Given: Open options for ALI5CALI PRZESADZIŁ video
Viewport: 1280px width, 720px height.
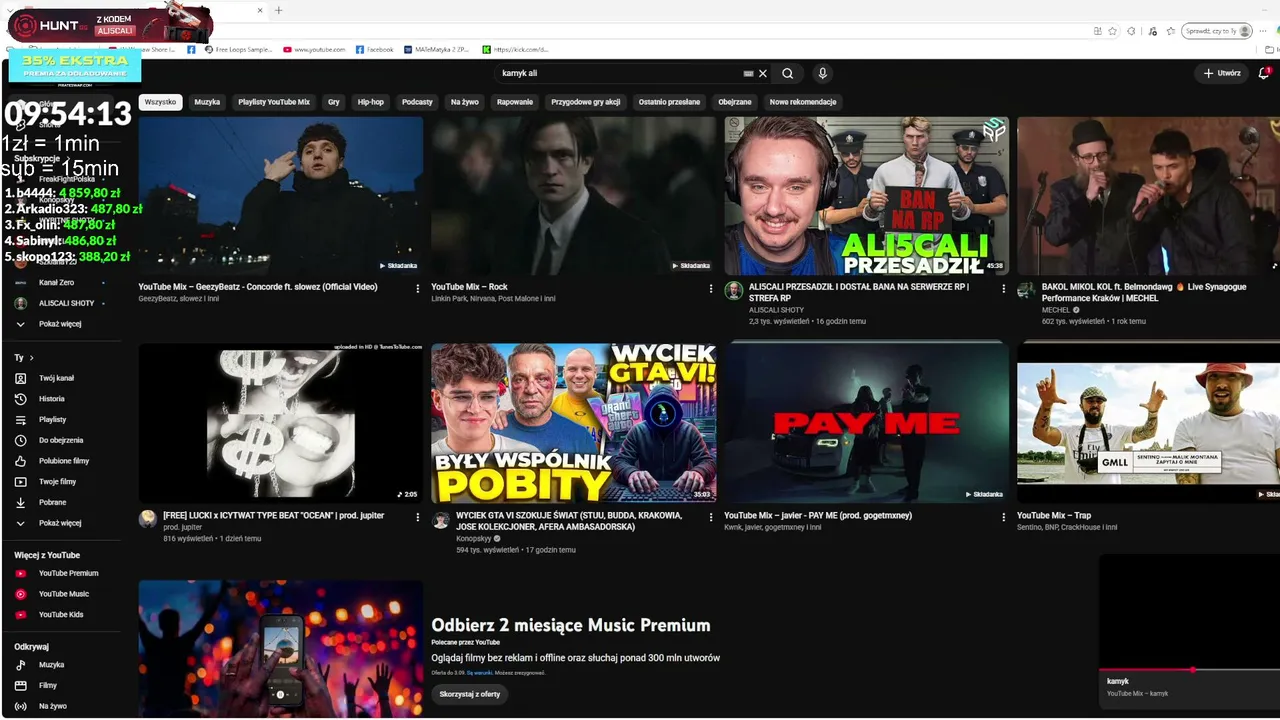Looking at the screenshot, I should pyautogui.click(x=1004, y=288).
